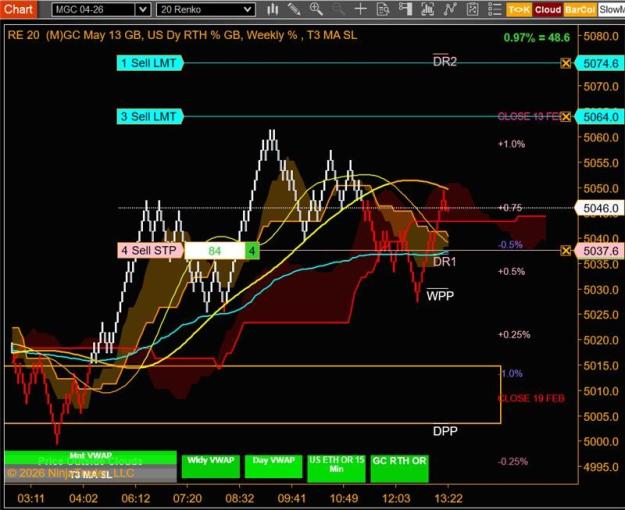
Task: Toggle the T<>K button
Action: [x=519, y=10]
